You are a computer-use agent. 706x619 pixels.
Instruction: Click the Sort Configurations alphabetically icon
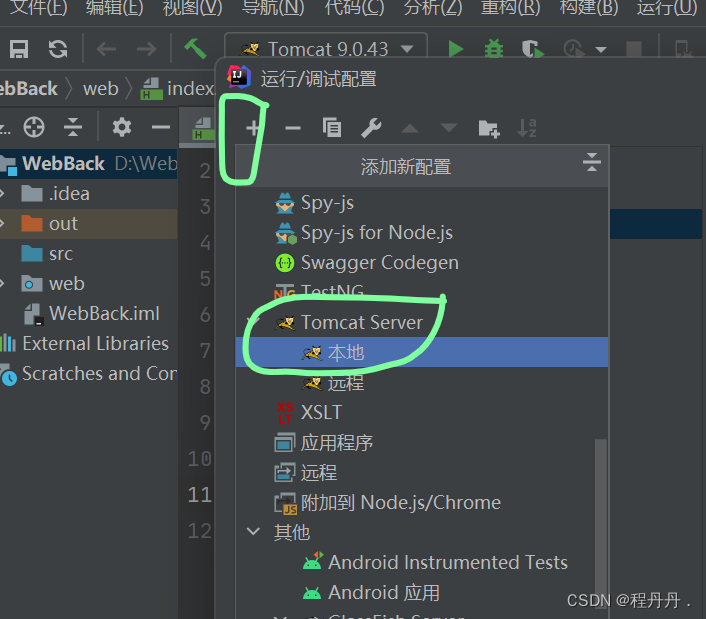(527, 128)
